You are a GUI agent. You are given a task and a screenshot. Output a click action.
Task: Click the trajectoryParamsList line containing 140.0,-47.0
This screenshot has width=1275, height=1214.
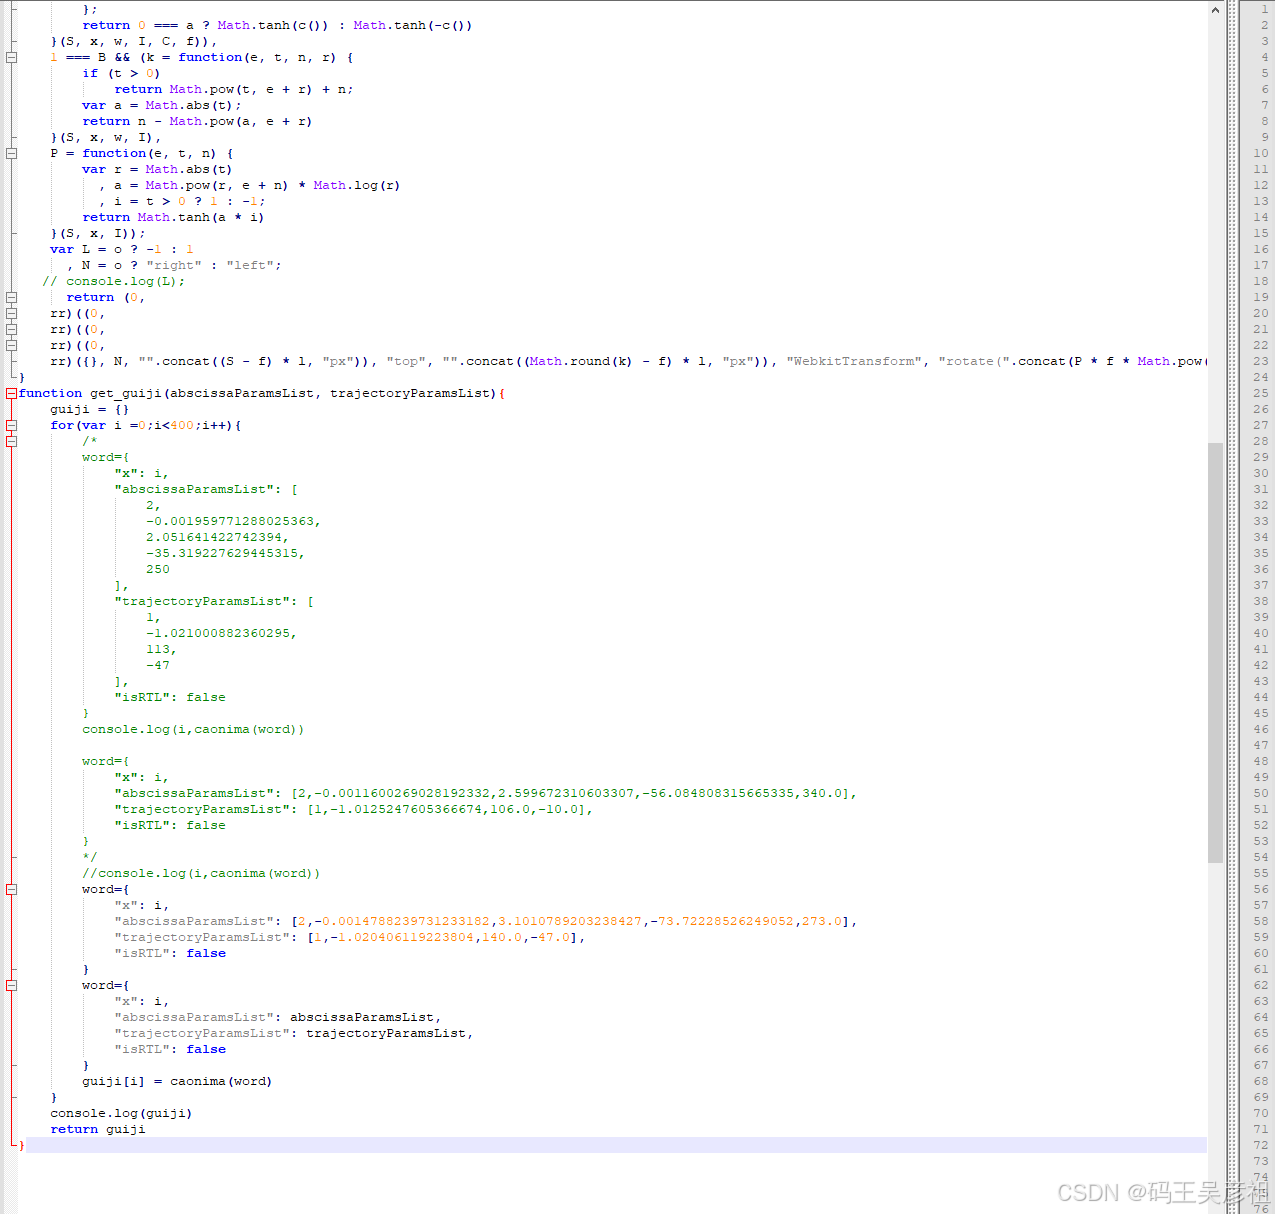349,937
